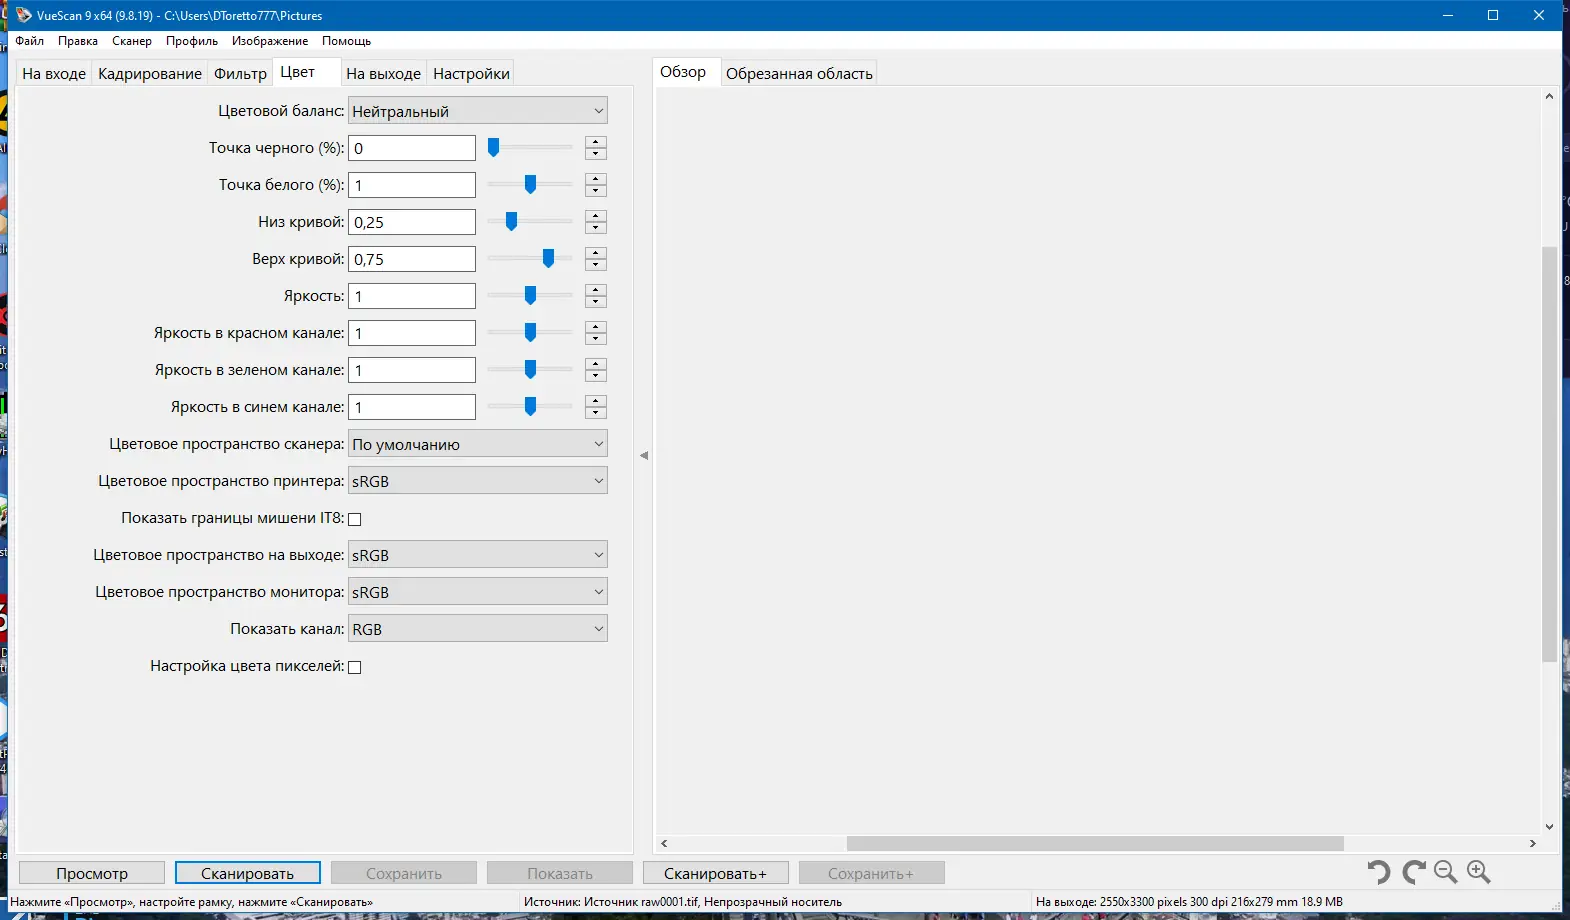This screenshot has height=920, width=1570.
Task: Increase 'Точка черного' with the up stepper arrow
Action: (x=596, y=142)
